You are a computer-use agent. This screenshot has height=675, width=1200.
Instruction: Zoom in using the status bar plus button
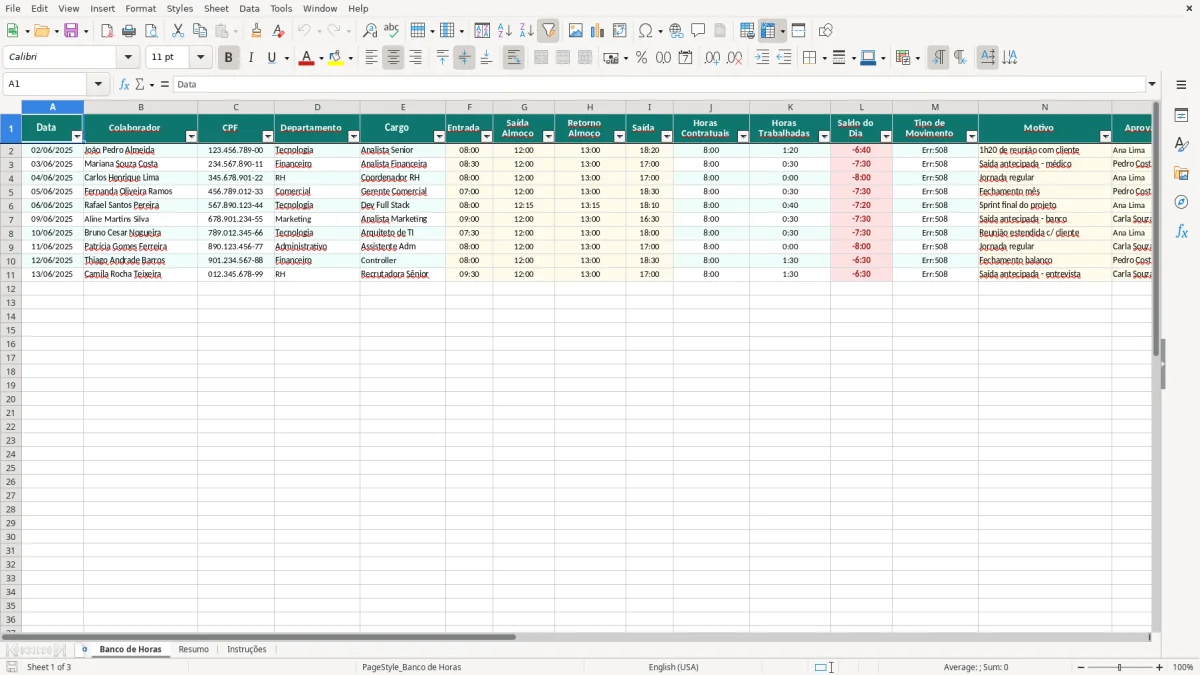pyautogui.click(x=1160, y=667)
